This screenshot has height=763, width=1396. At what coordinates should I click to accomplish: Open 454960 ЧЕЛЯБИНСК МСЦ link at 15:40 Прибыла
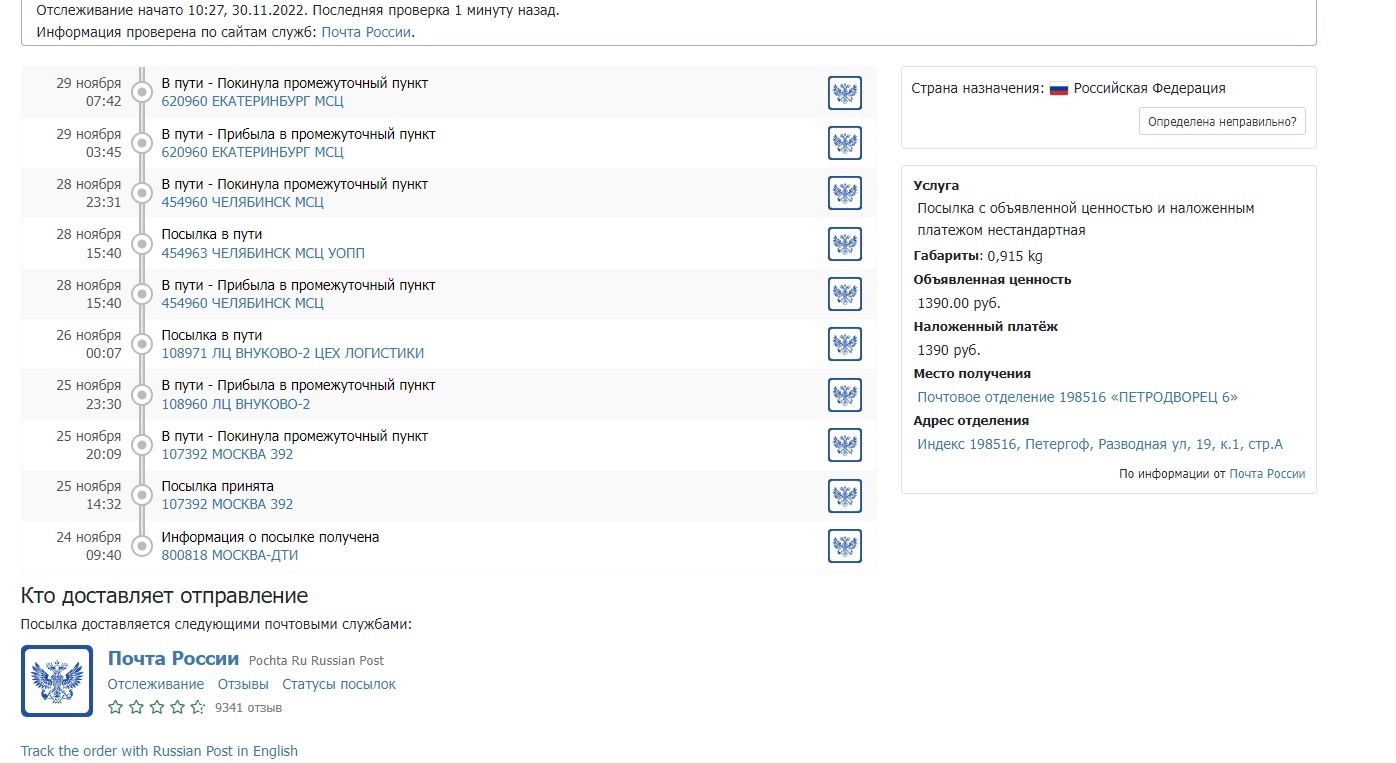pyautogui.click(x=243, y=303)
